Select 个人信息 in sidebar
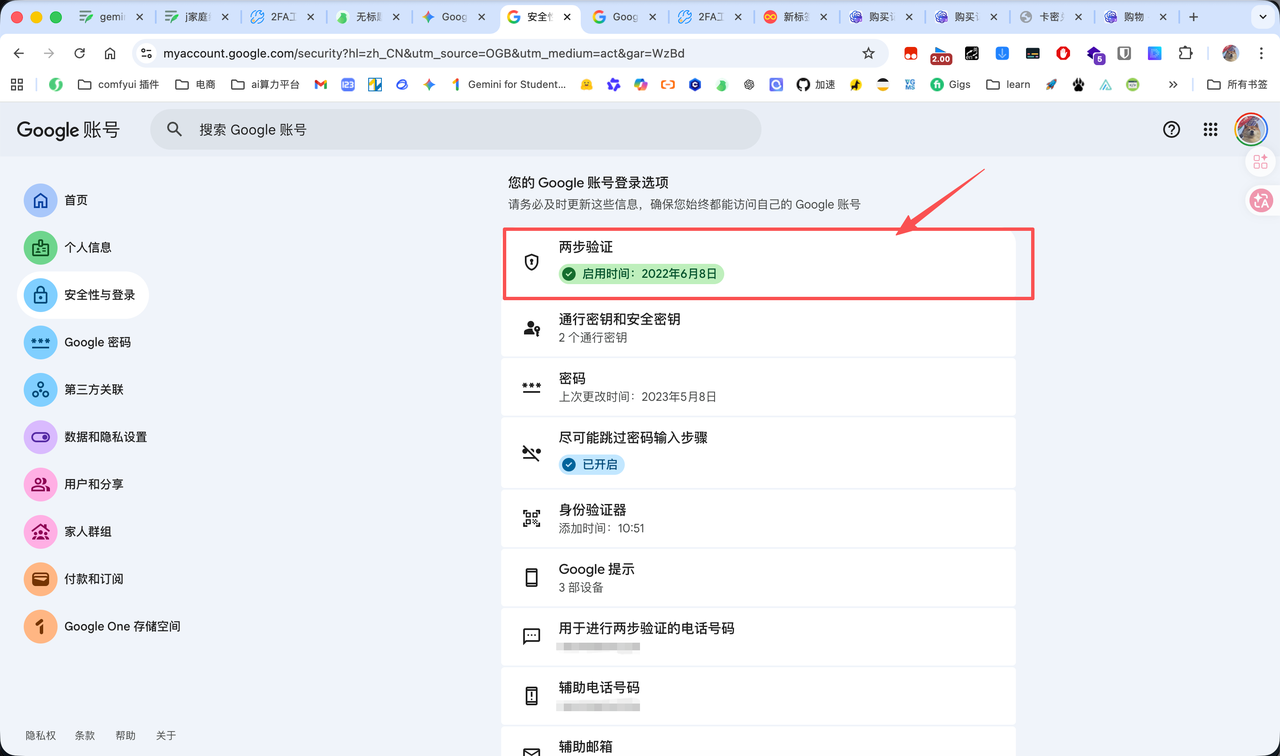Image resolution: width=1280 pixels, height=756 pixels. [x=87, y=247]
